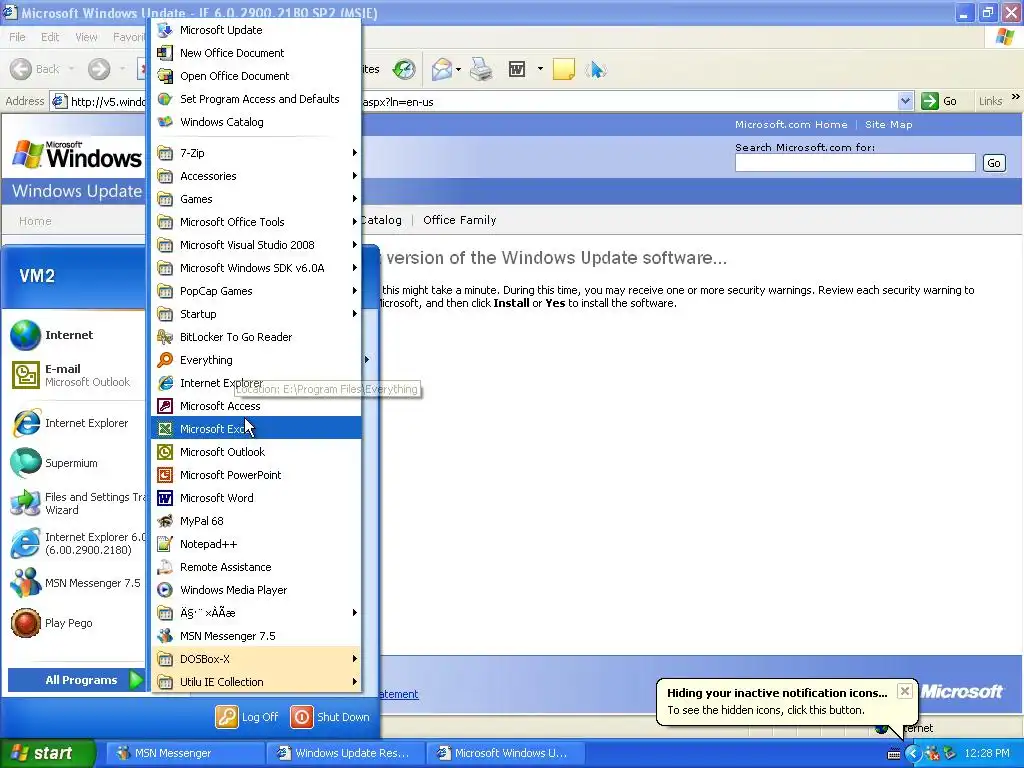Click the Log Off button
This screenshot has width=1024, height=768.
click(x=248, y=717)
